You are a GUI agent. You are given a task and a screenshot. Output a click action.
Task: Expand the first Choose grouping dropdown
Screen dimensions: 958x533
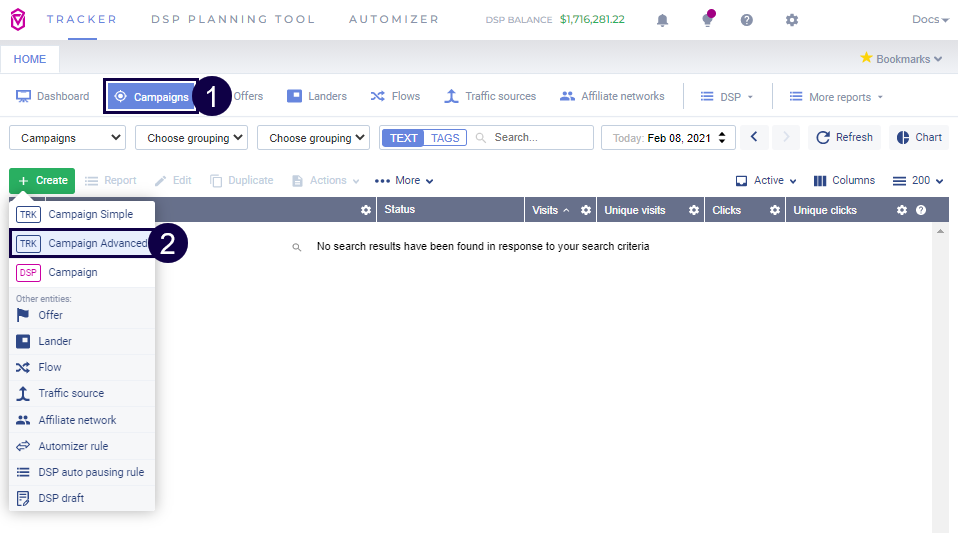[191, 138]
